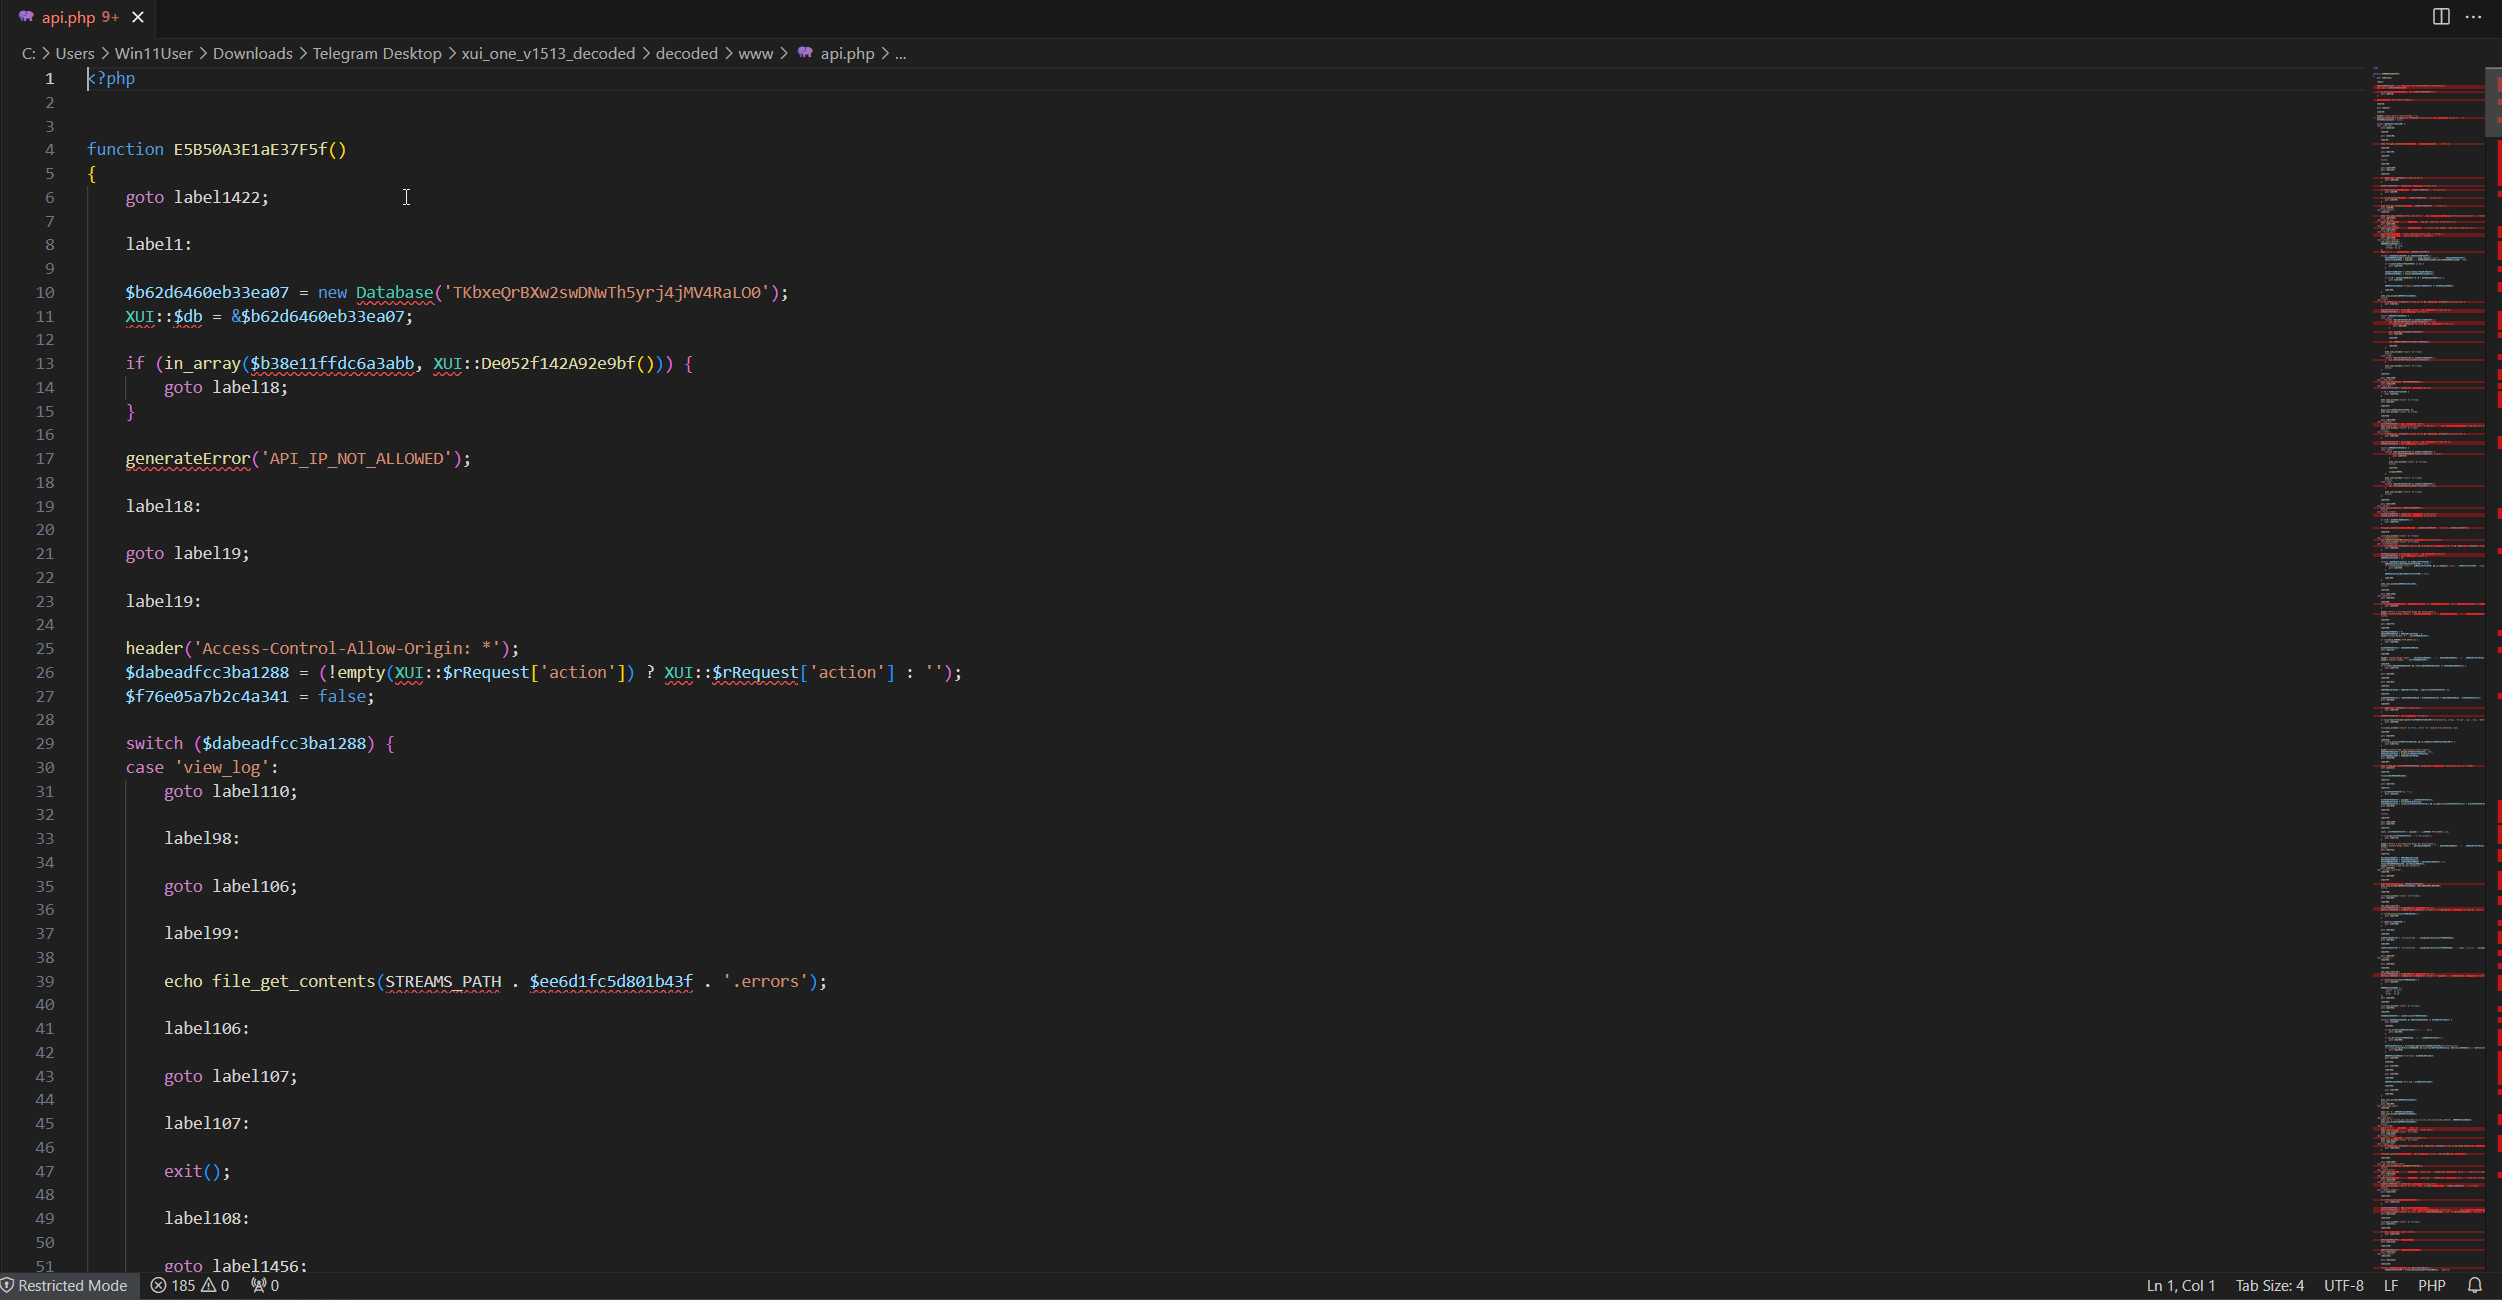This screenshot has width=2502, height=1300.
Task: Click 'goto label18;' statement
Action: (x=226, y=387)
